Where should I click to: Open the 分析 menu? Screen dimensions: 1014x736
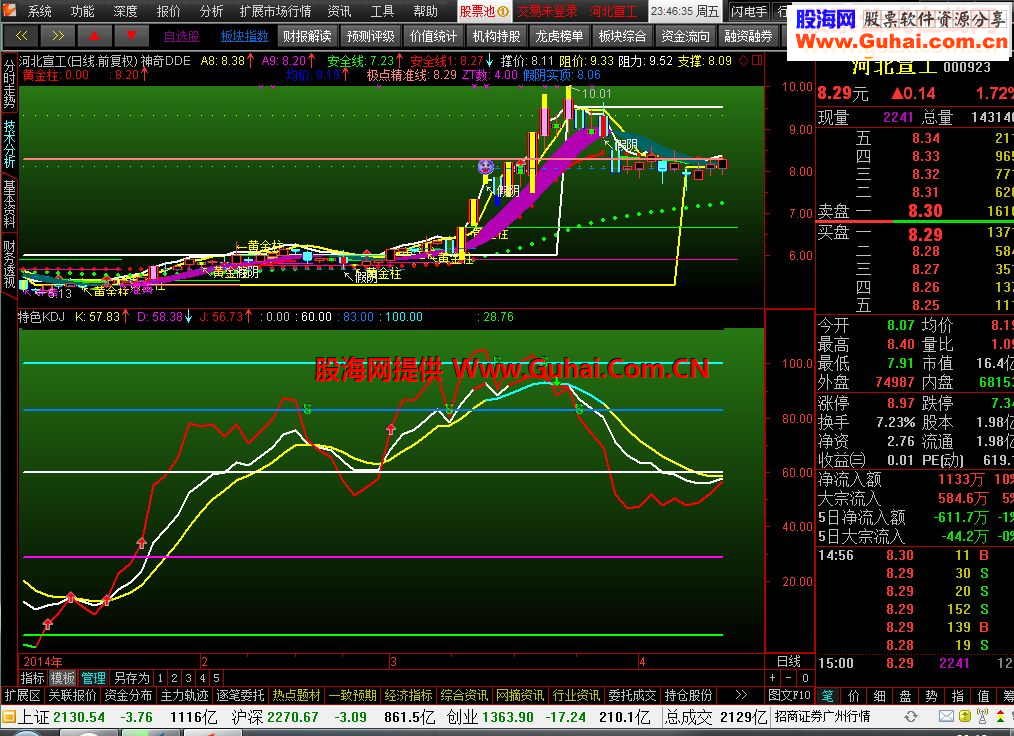pos(211,11)
